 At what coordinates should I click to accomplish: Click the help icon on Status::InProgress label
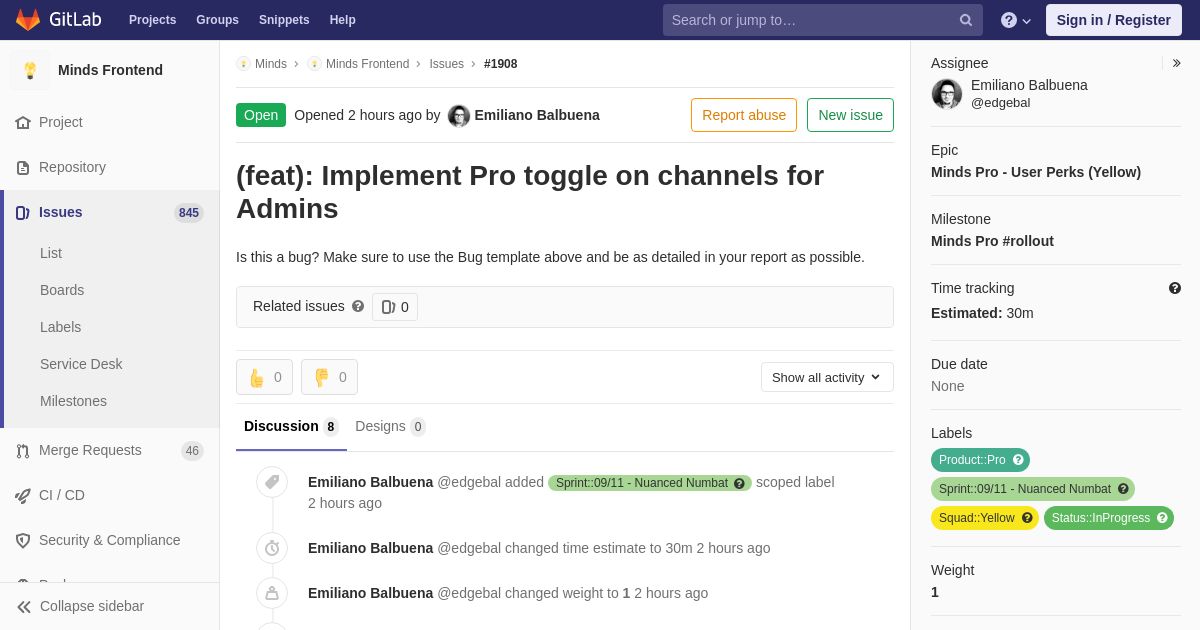point(1162,518)
